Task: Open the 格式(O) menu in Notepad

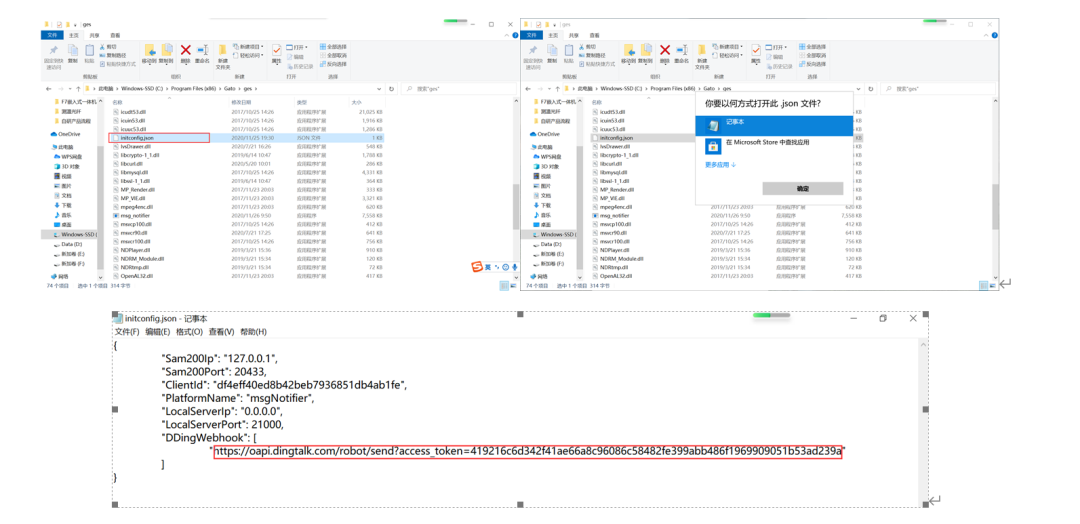Action: pos(189,331)
